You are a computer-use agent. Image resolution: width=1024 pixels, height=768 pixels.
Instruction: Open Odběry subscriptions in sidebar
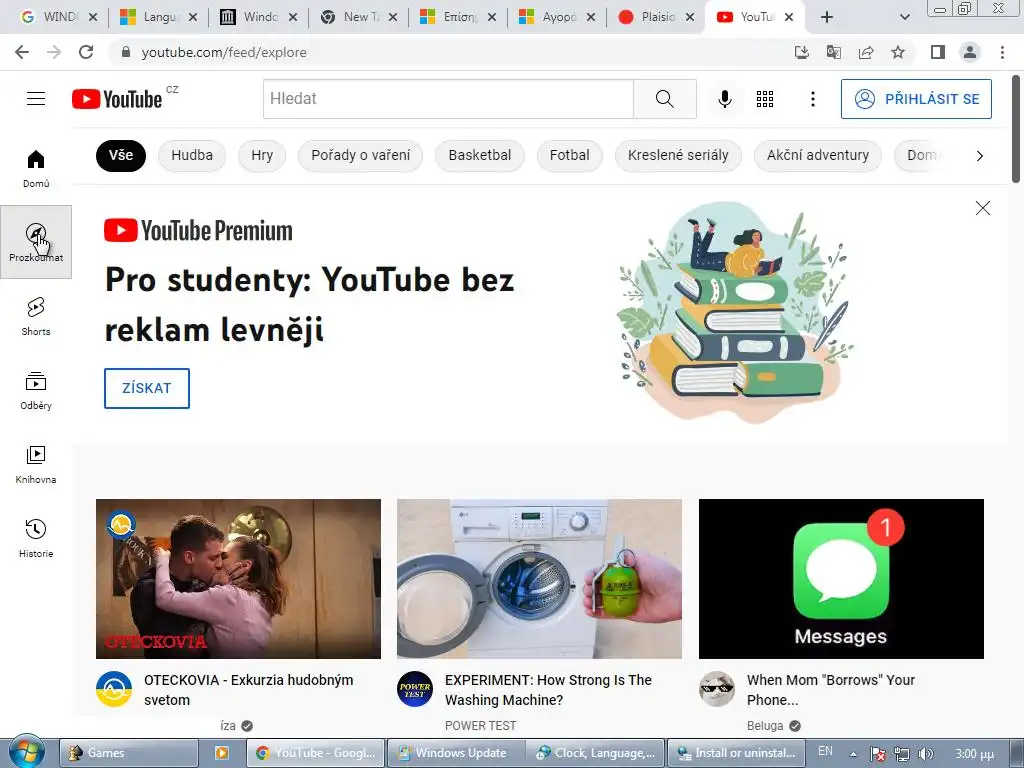pos(36,391)
